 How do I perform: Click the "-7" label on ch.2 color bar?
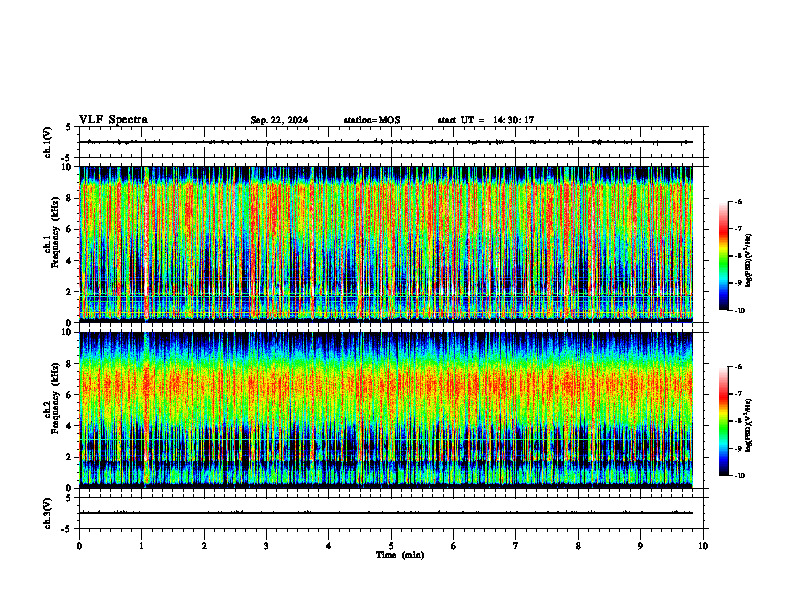pos(738,394)
